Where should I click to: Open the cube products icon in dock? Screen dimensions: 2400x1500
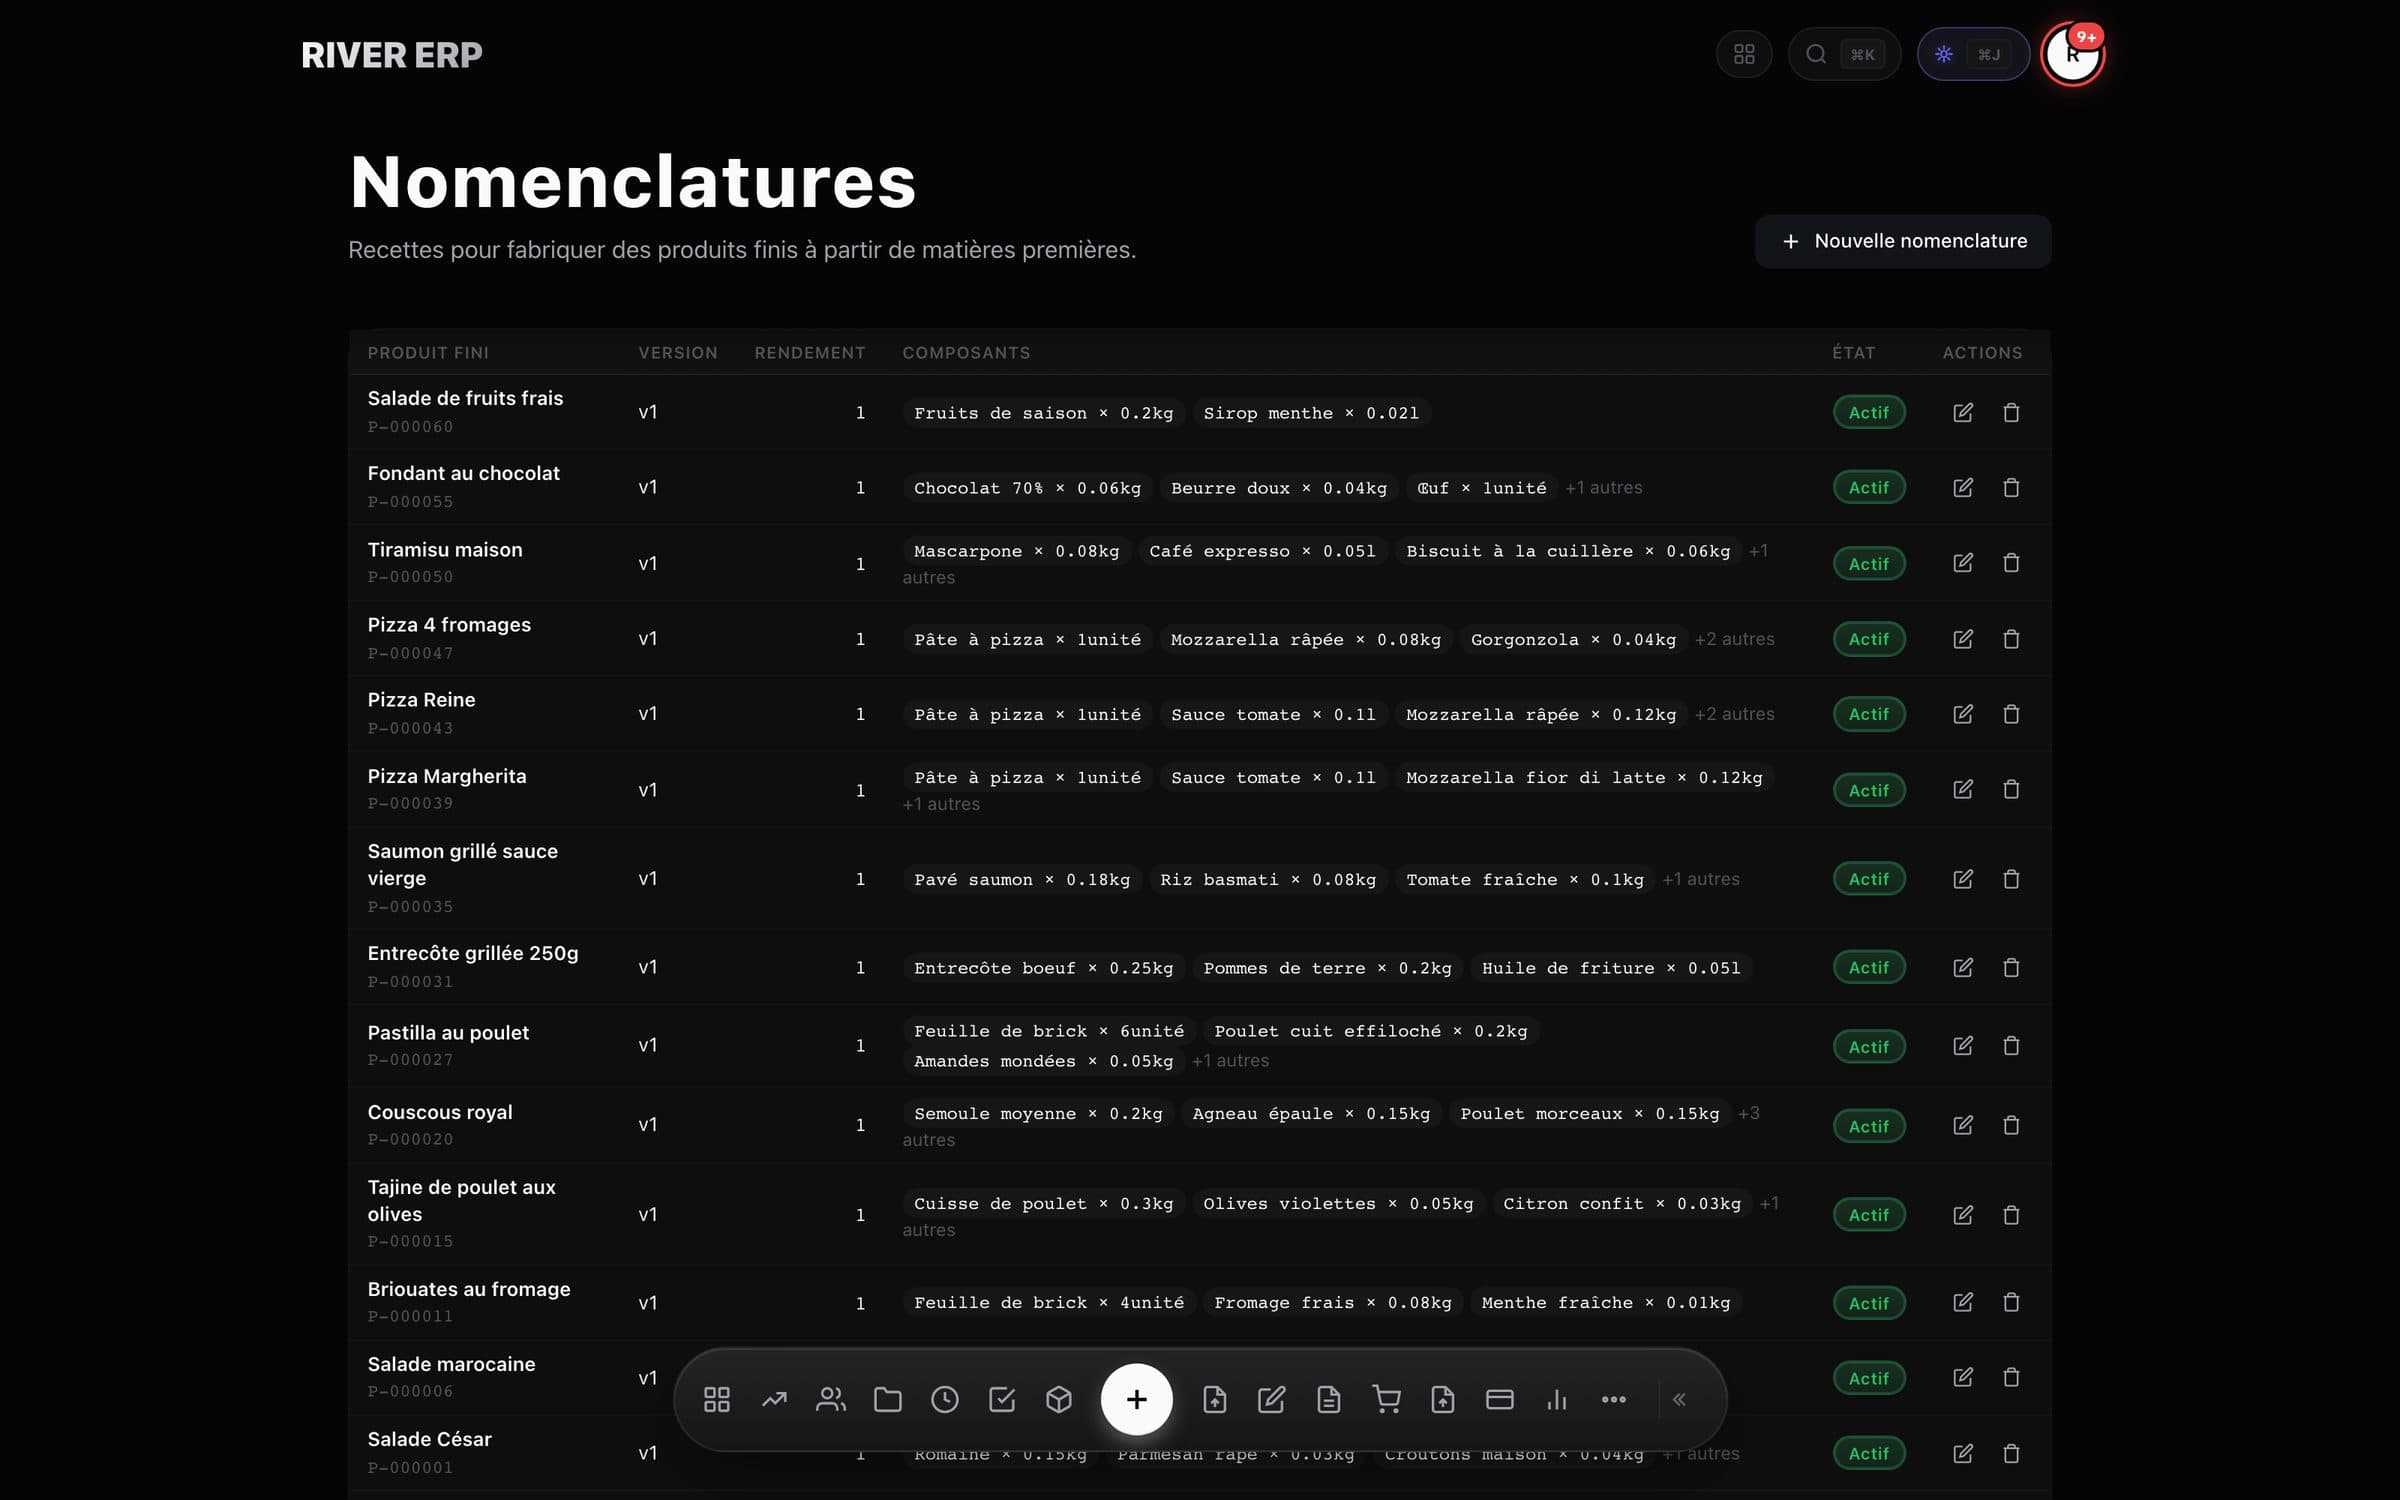pos(1059,1400)
